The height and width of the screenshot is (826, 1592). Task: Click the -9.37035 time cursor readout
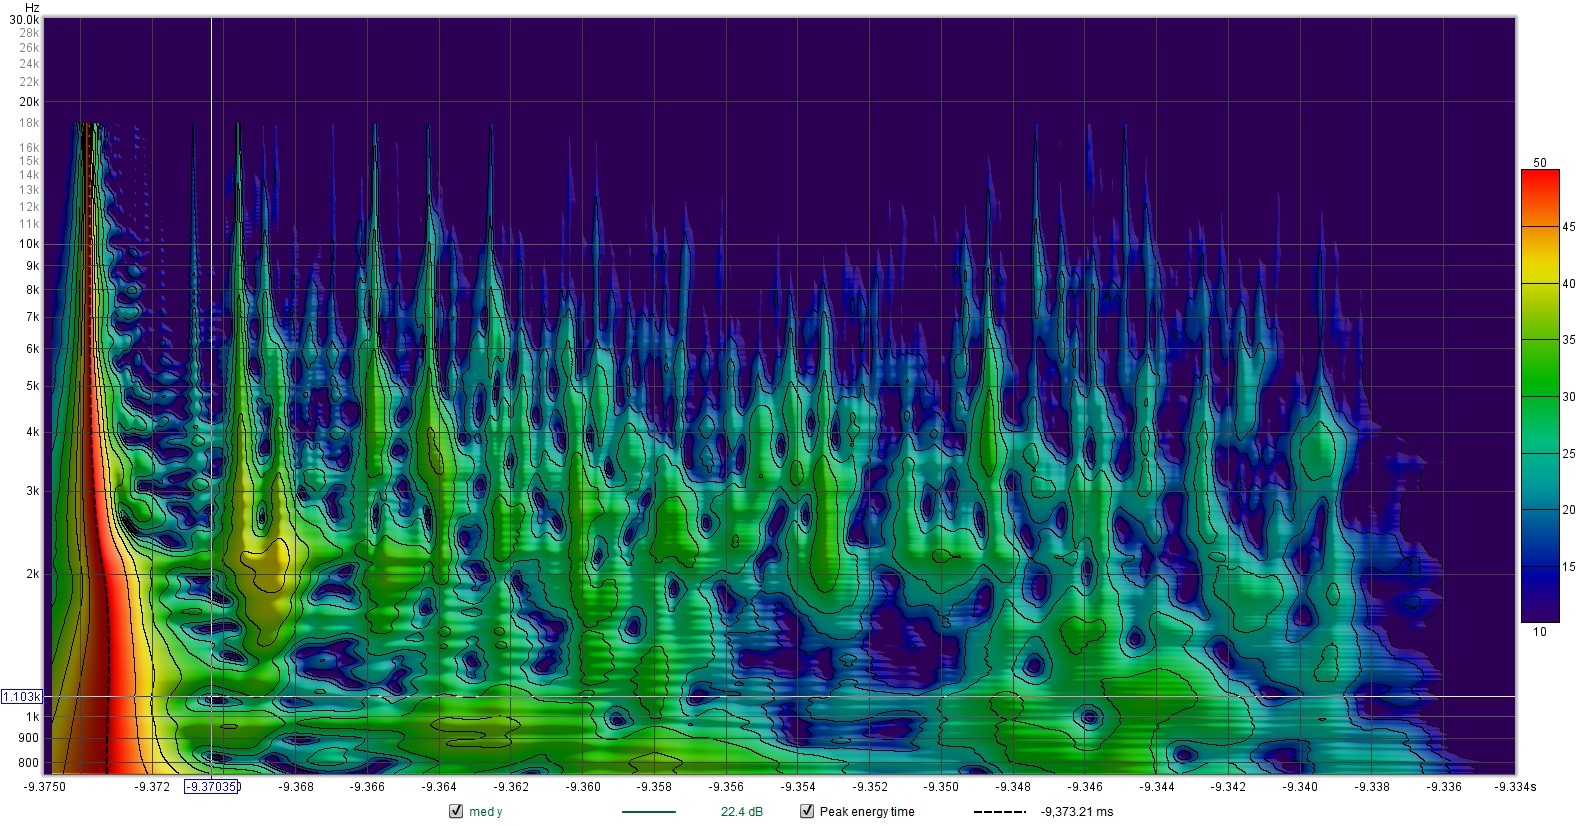point(211,787)
